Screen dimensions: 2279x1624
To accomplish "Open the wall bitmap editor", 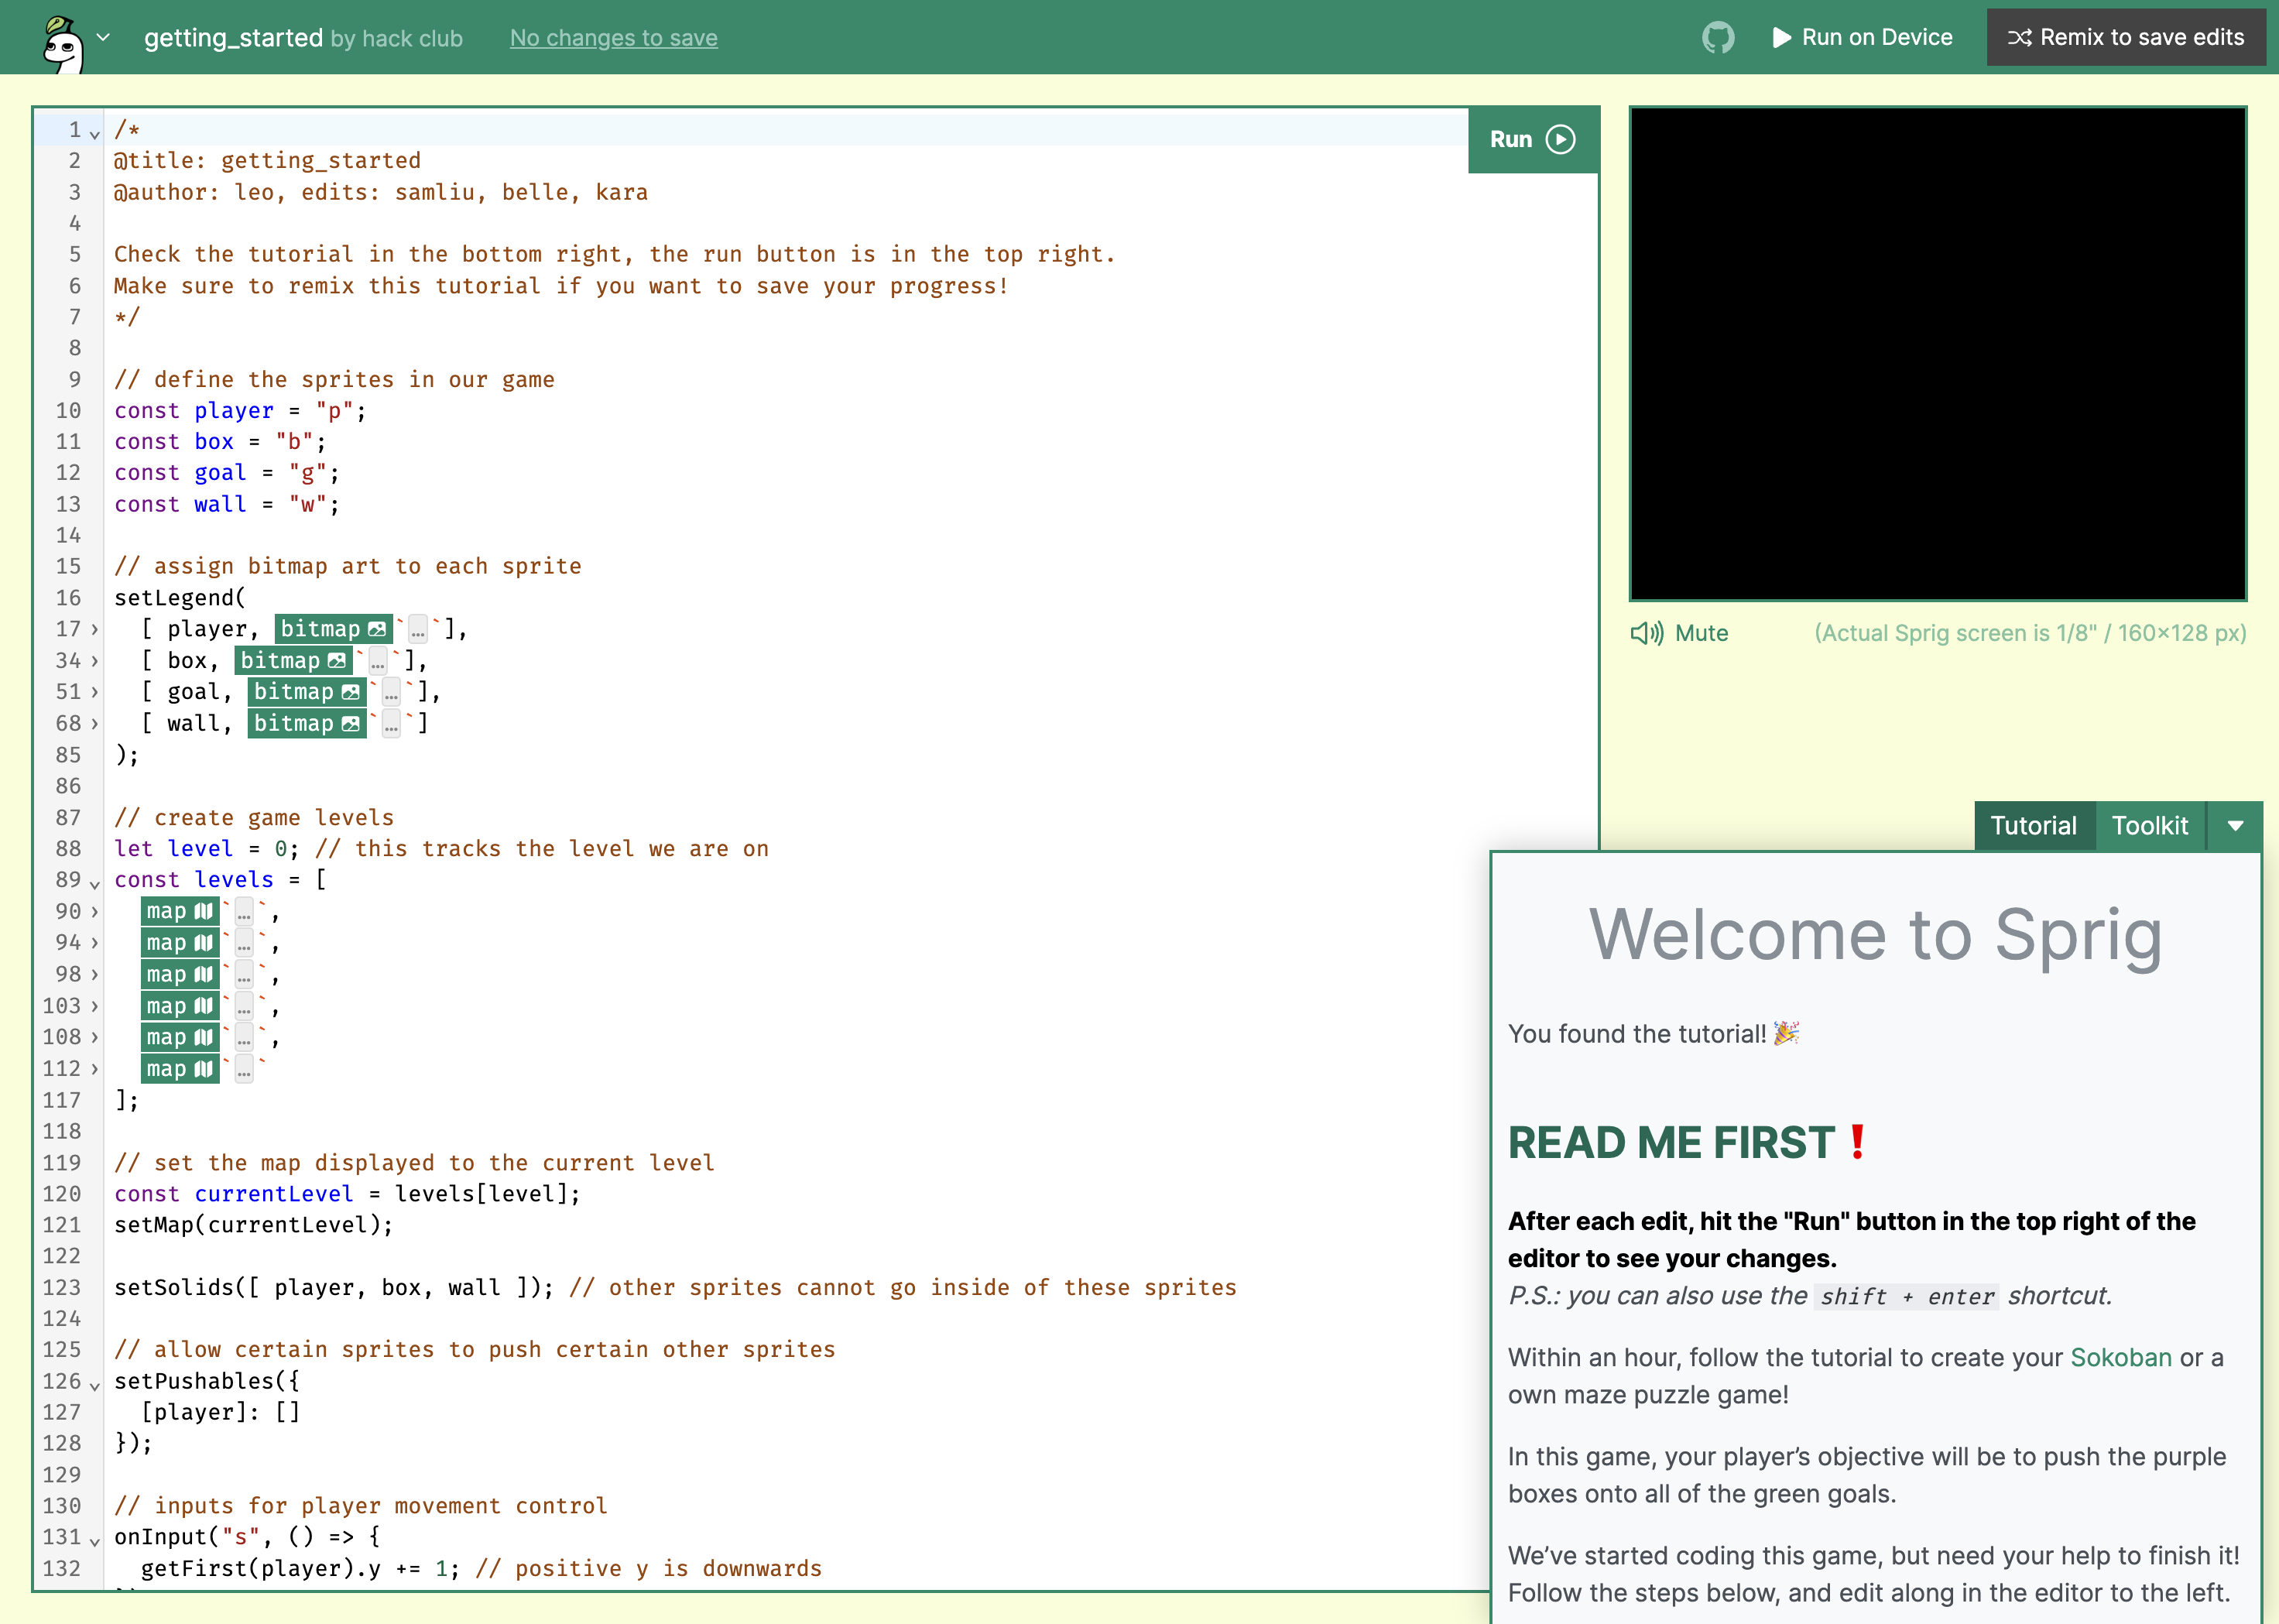I will tap(306, 724).
